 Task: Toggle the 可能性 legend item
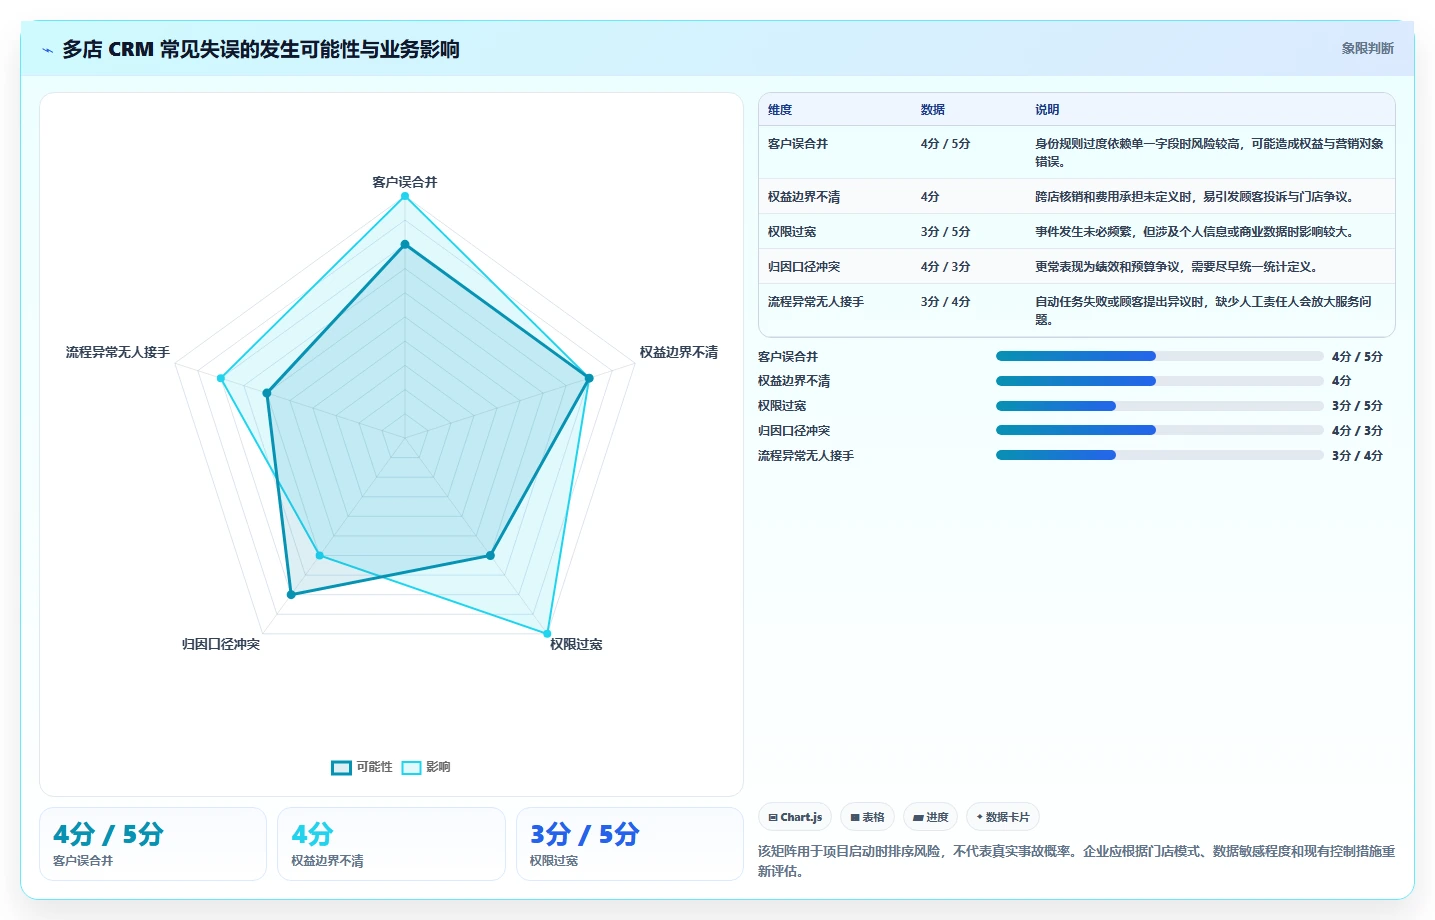coord(362,767)
